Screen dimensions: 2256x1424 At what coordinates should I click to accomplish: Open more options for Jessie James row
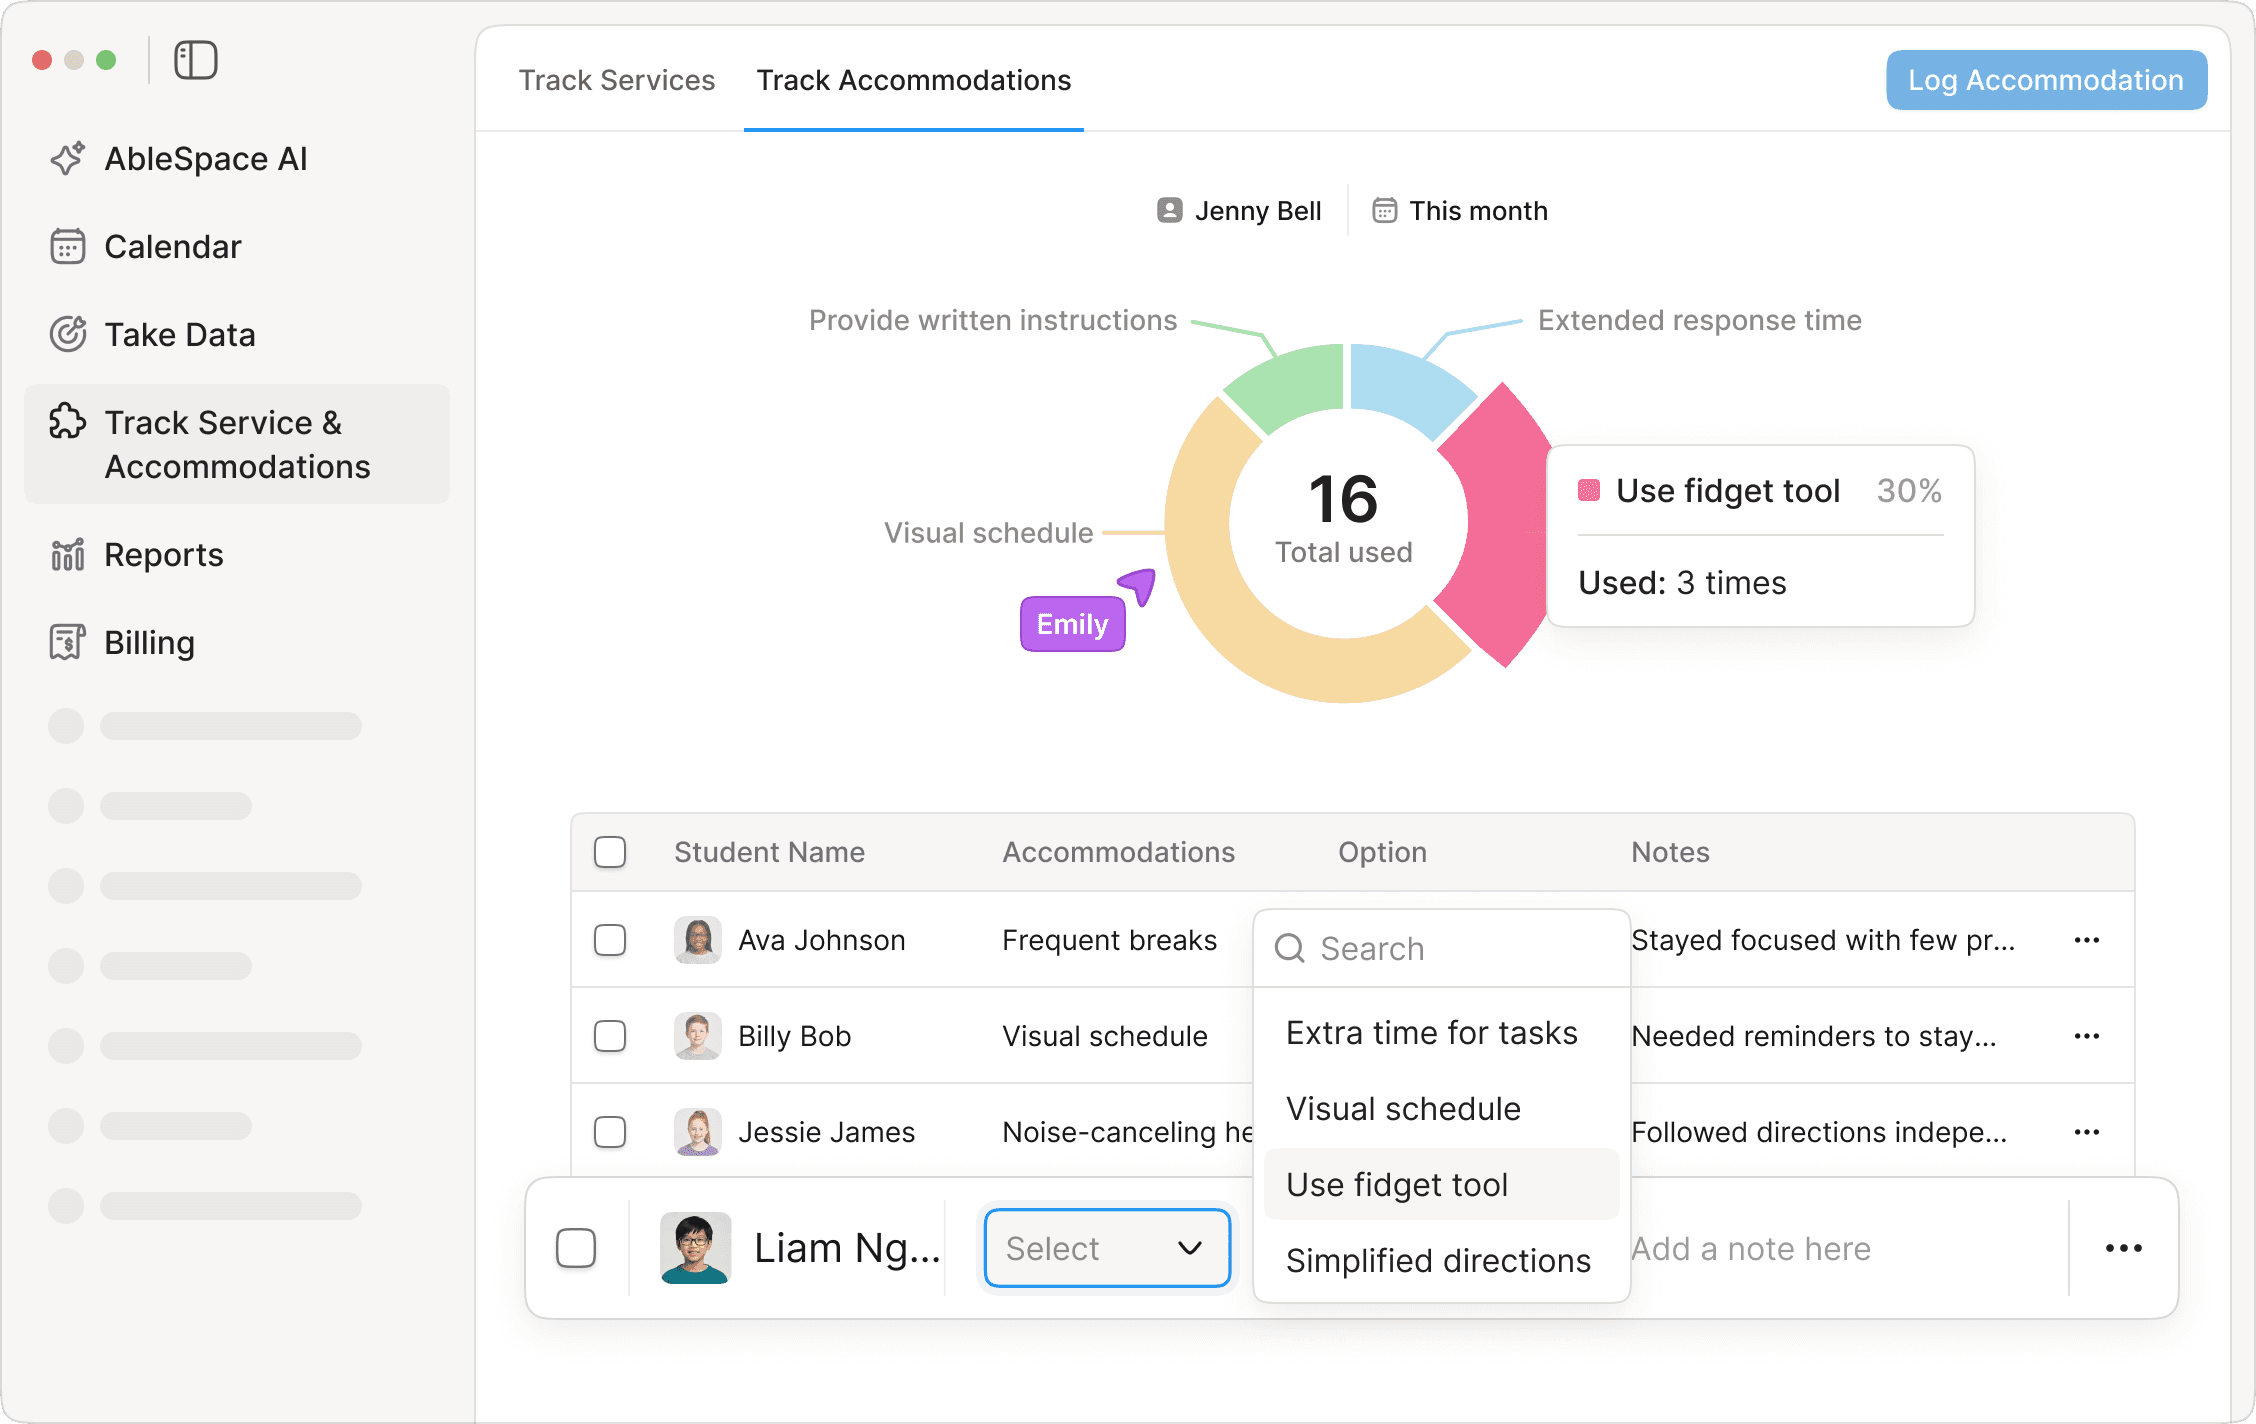coord(2087,1132)
